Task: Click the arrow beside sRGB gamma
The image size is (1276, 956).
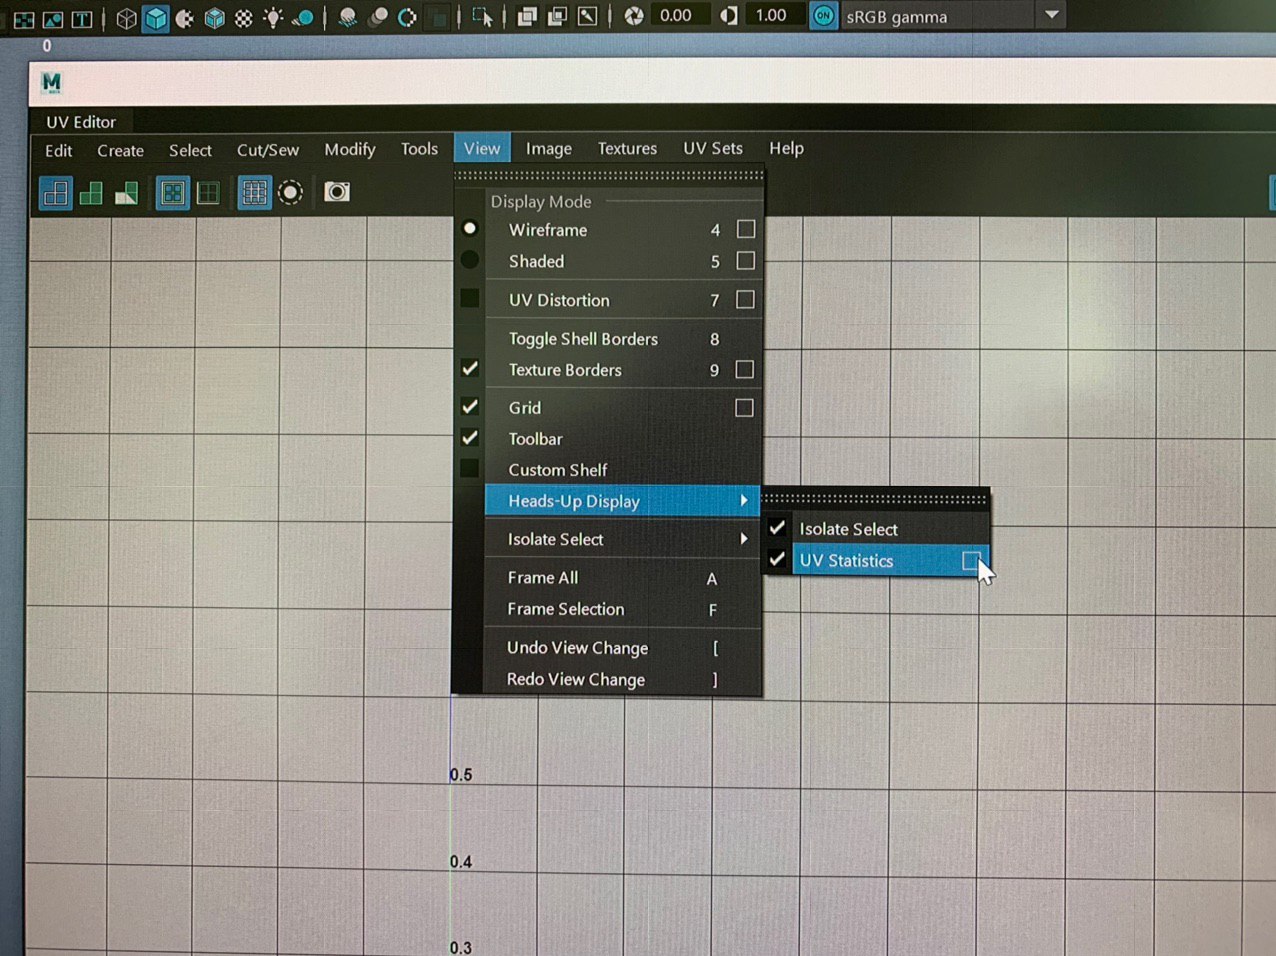Action: [1051, 15]
